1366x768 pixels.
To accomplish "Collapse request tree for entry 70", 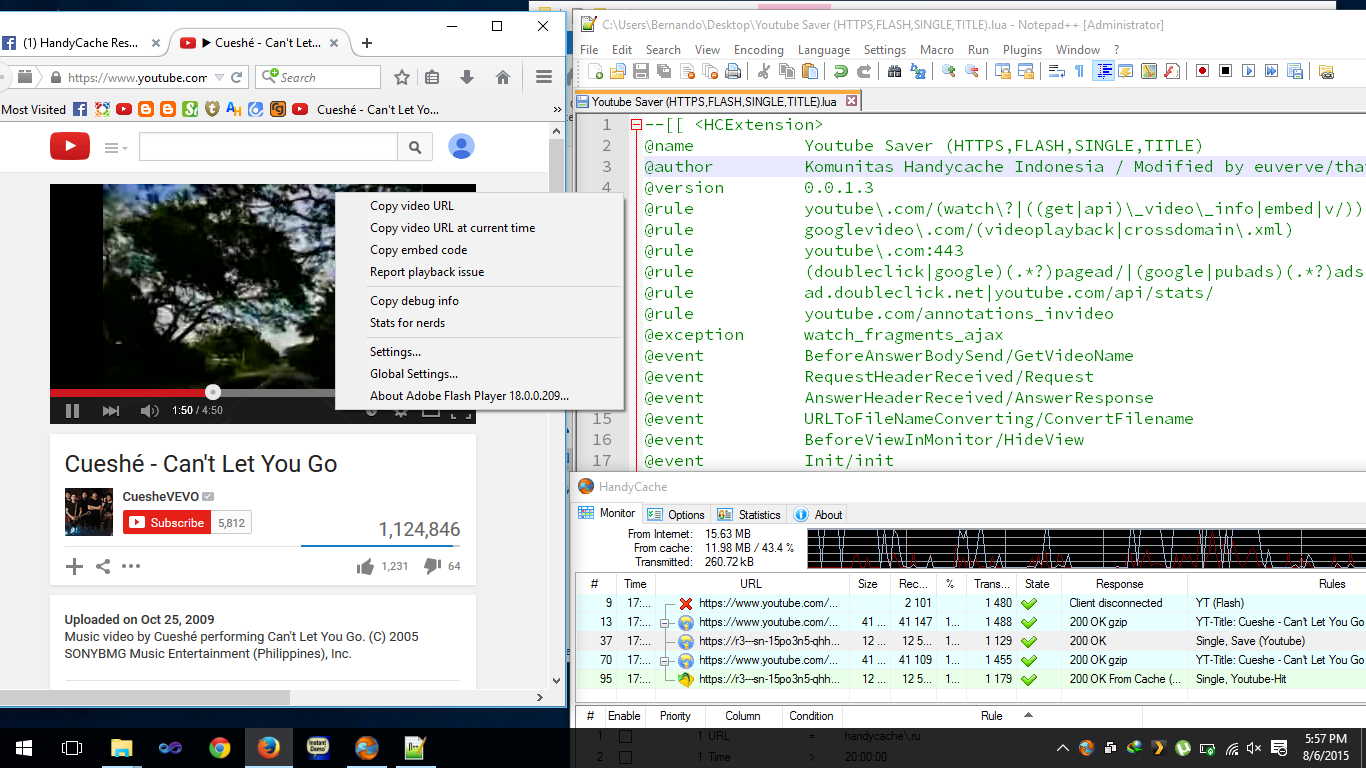I will 664,661.
